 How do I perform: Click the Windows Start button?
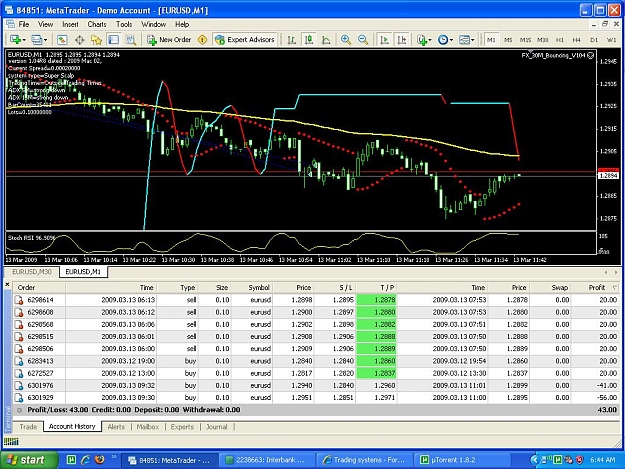pos(29,460)
